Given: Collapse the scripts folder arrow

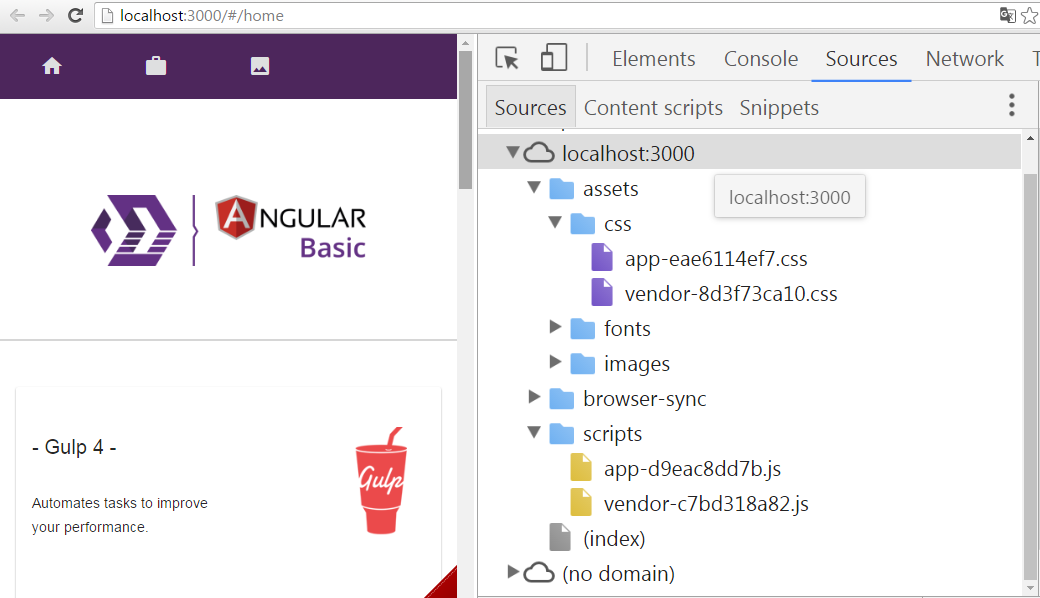Looking at the screenshot, I should coord(535,433).
